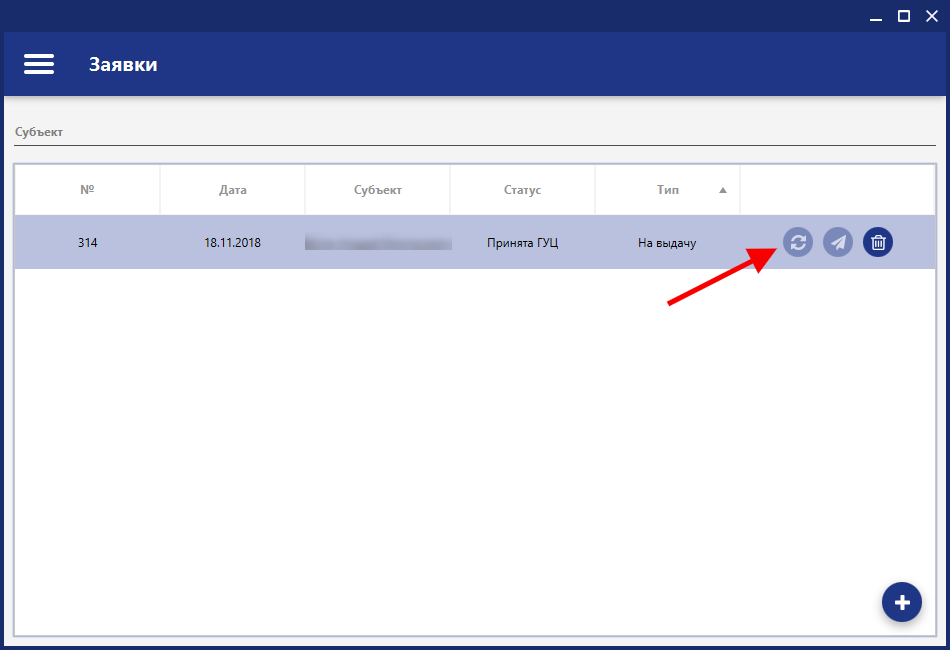Open the hamburger navigation menu
This screenshot has width=950, height=650.
(x=39, y=64)
